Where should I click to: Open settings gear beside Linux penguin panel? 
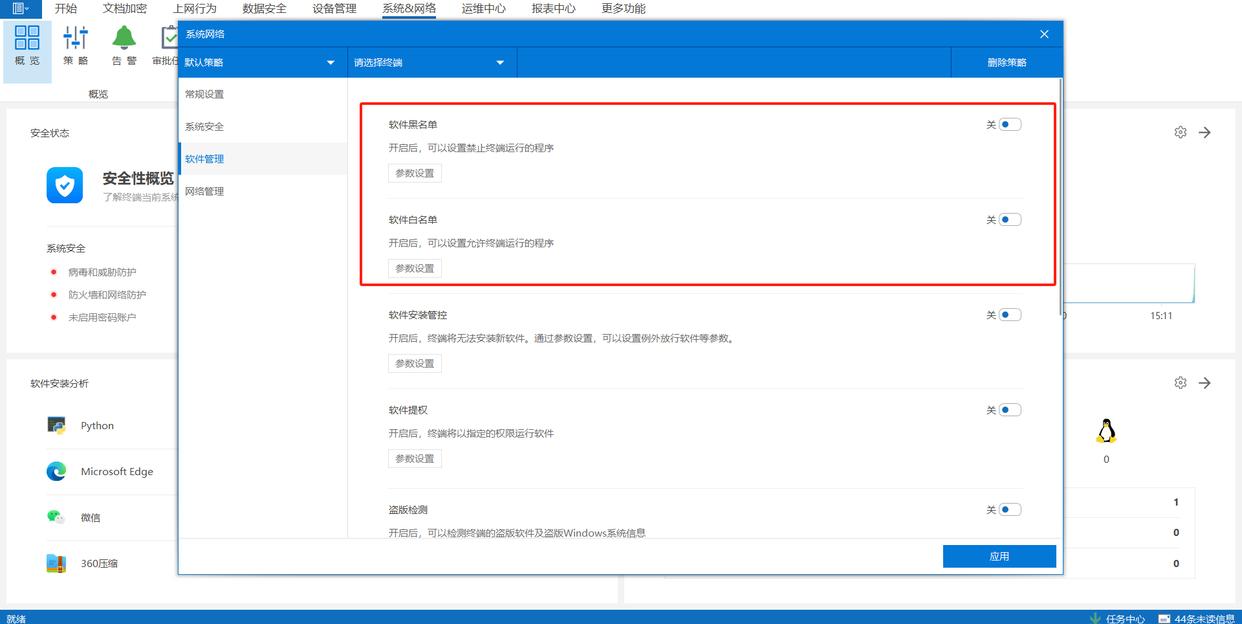1180,383
